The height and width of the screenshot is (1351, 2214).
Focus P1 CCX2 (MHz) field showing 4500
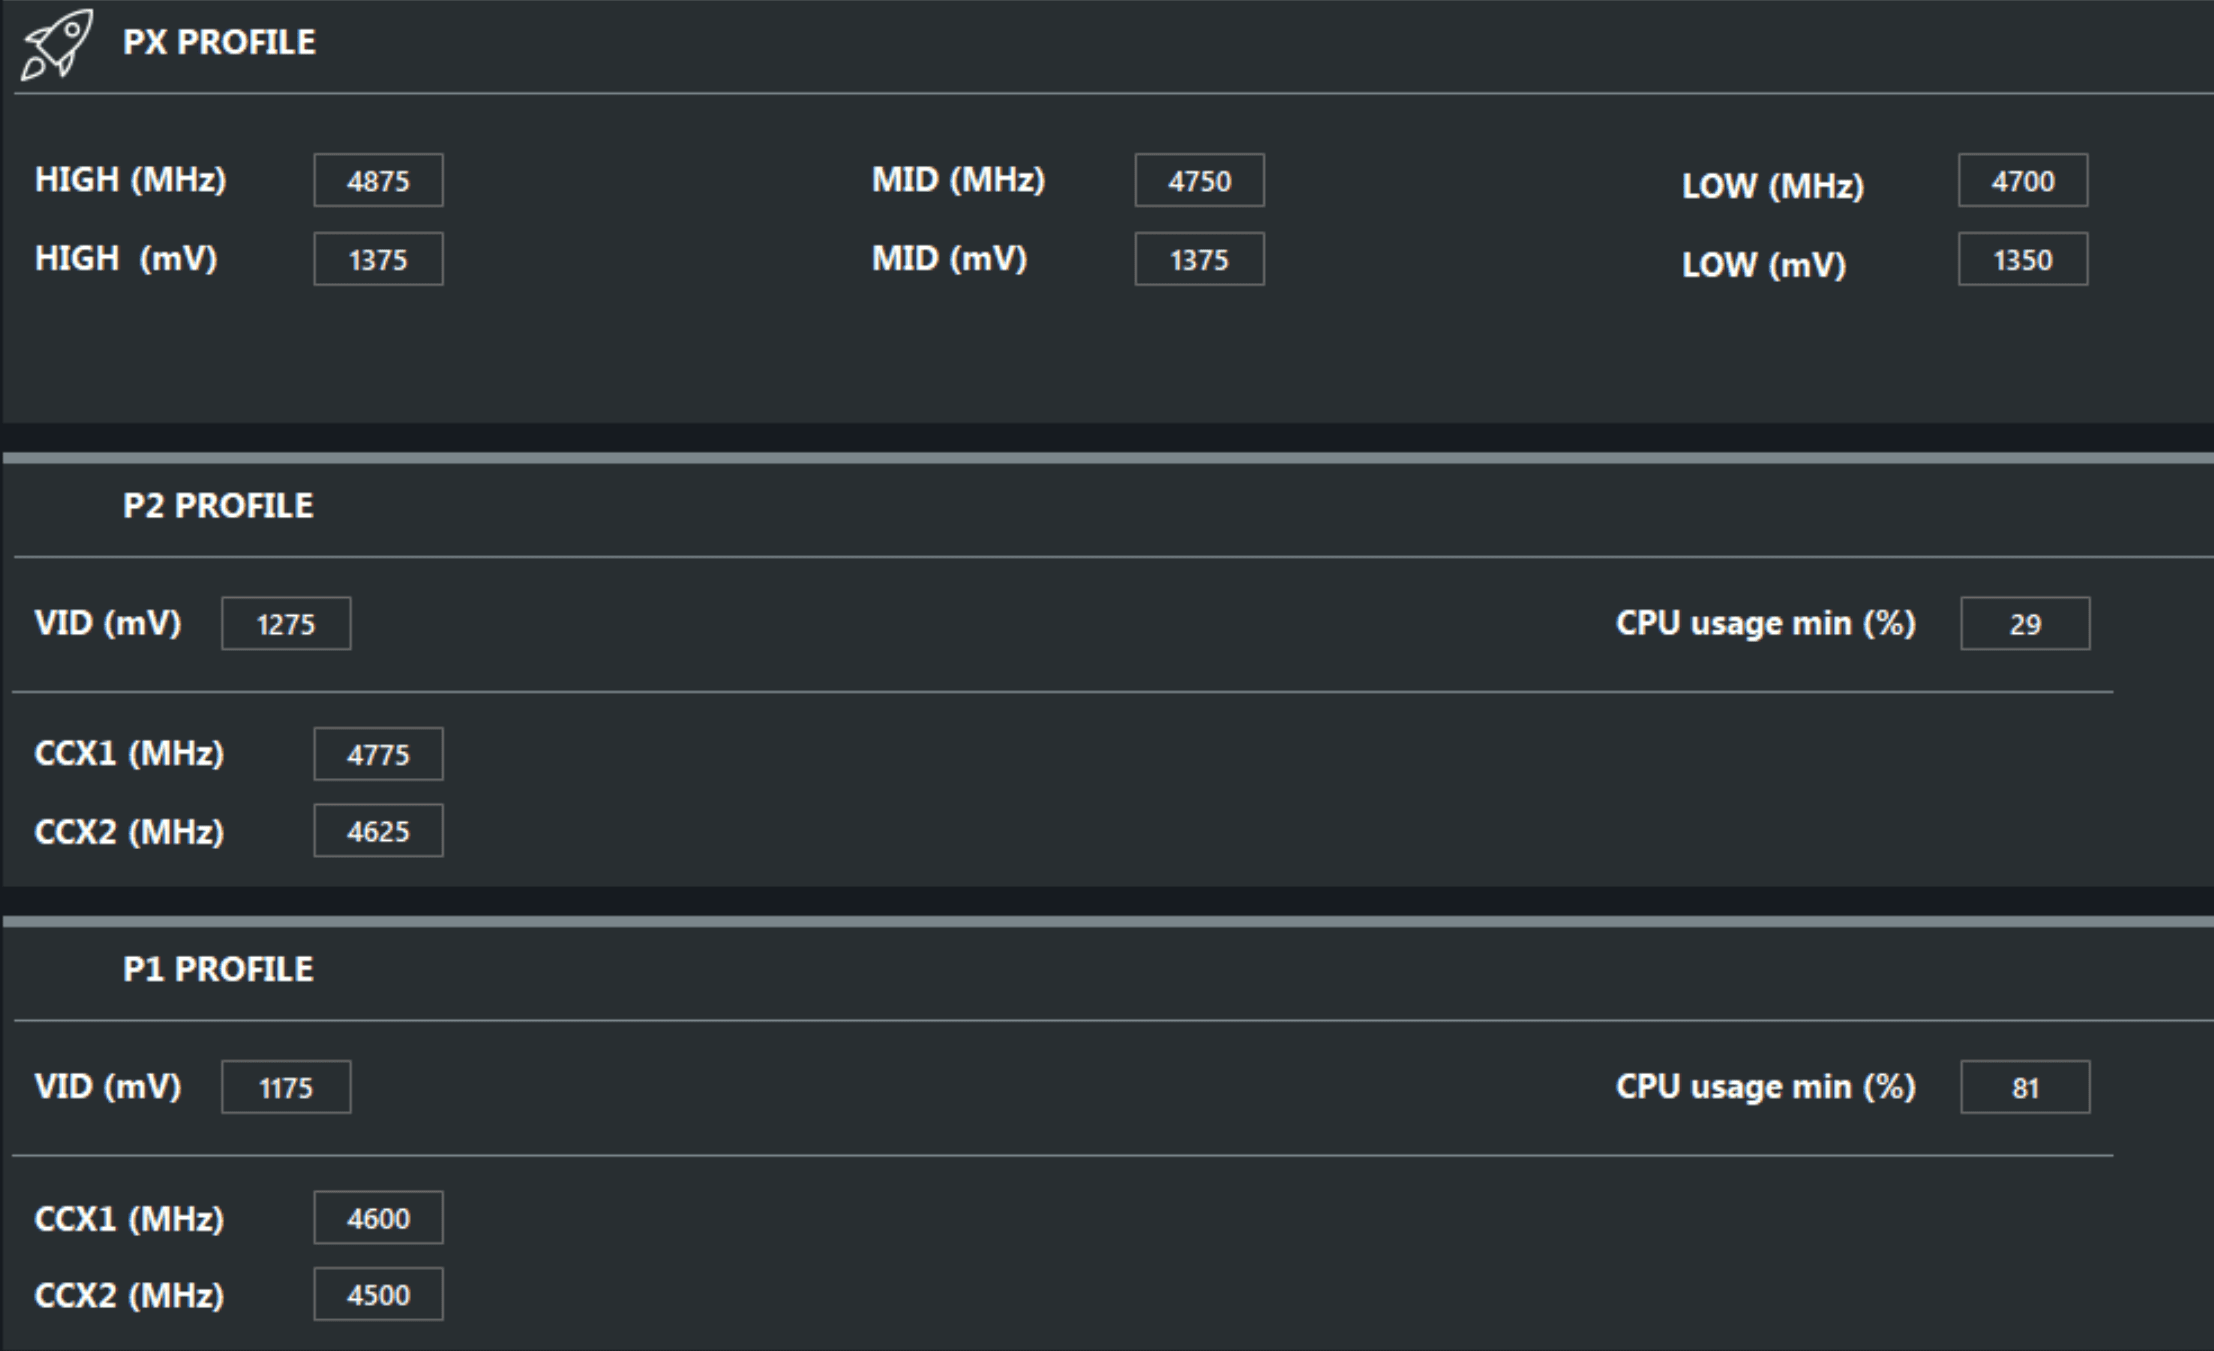point(378,1294)
